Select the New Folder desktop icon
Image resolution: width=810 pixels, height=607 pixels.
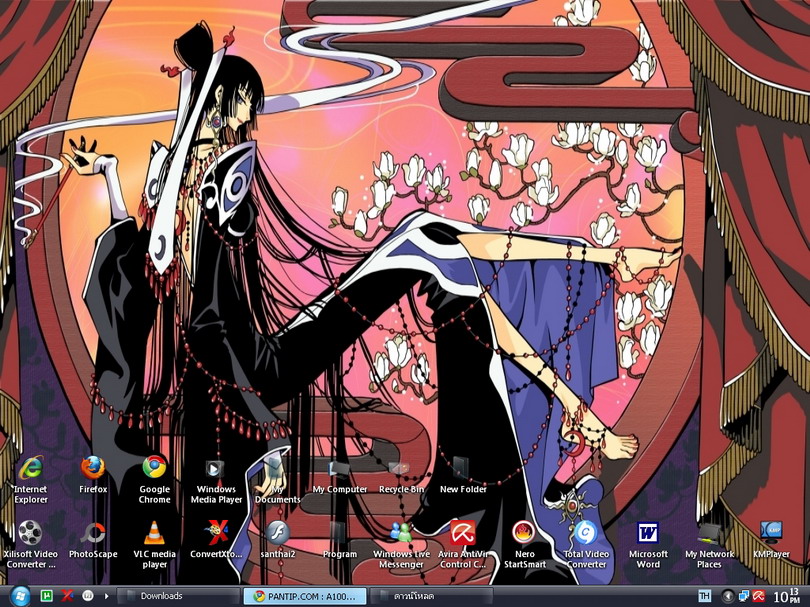[463, 475]
